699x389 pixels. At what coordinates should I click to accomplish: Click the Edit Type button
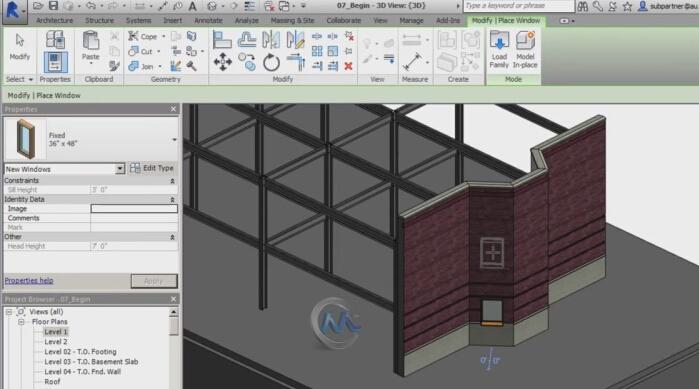pos(152,168)
